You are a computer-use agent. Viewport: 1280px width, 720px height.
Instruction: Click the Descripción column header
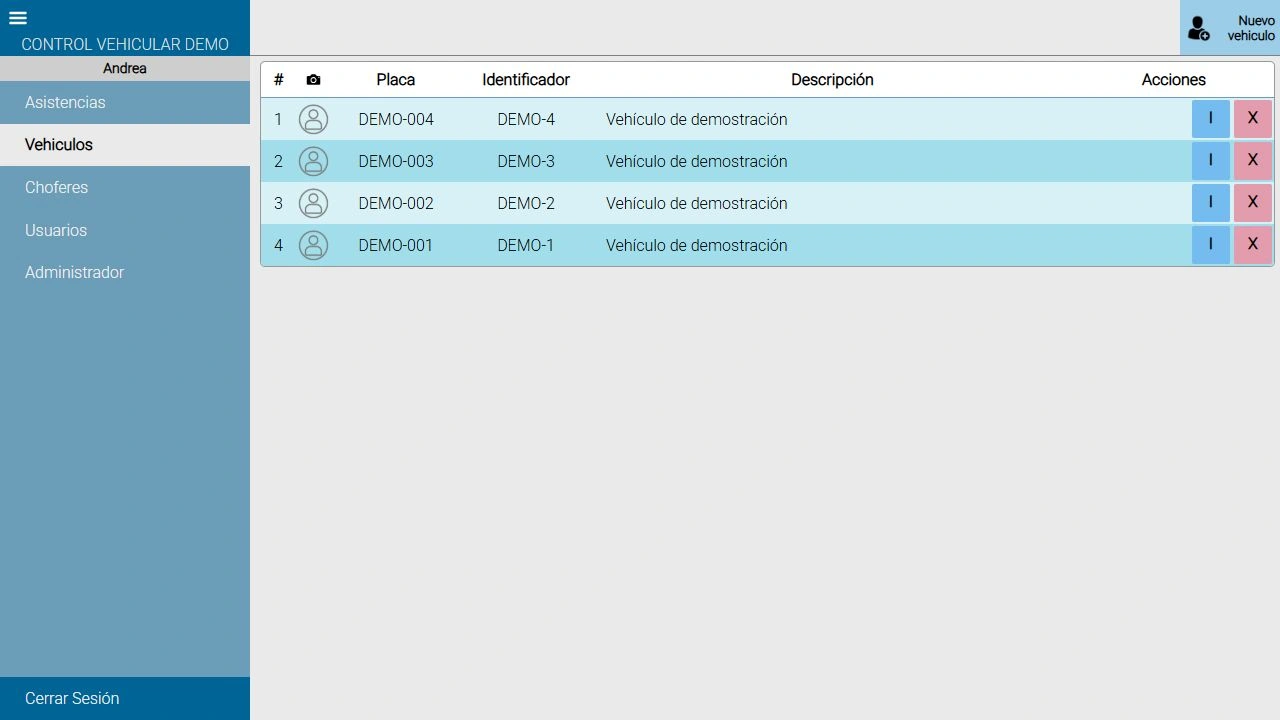[x=832, y=80]
